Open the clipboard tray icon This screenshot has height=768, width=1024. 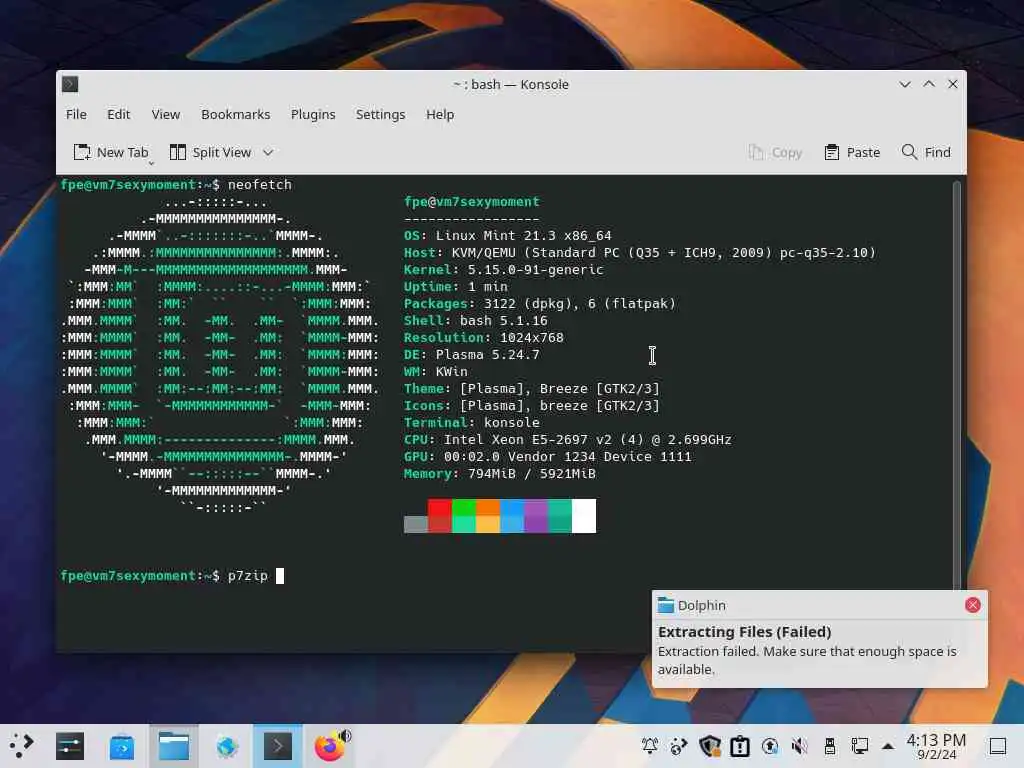(739, 746)
